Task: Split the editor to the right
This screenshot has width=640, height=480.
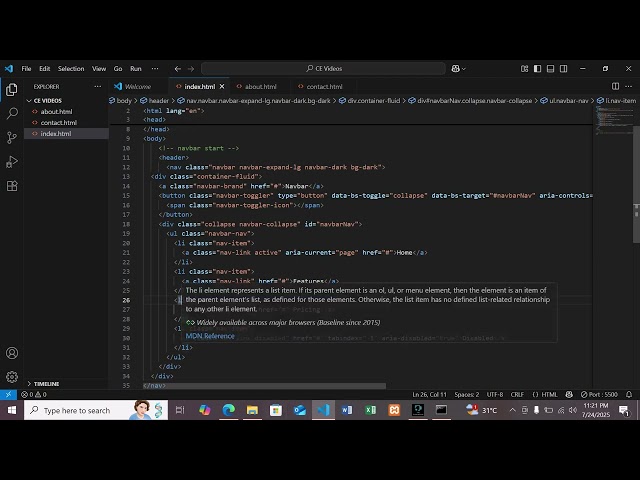Action: tap(615, 86)
